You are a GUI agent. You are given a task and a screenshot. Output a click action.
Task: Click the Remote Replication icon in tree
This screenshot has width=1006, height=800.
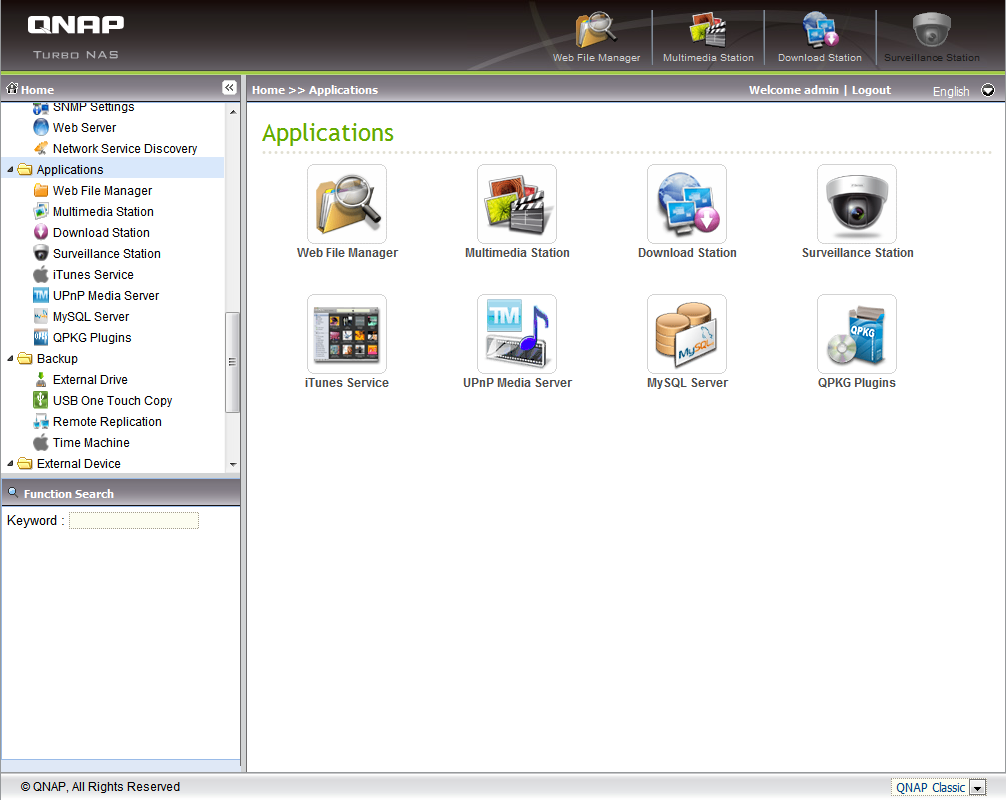coord(41,421)
